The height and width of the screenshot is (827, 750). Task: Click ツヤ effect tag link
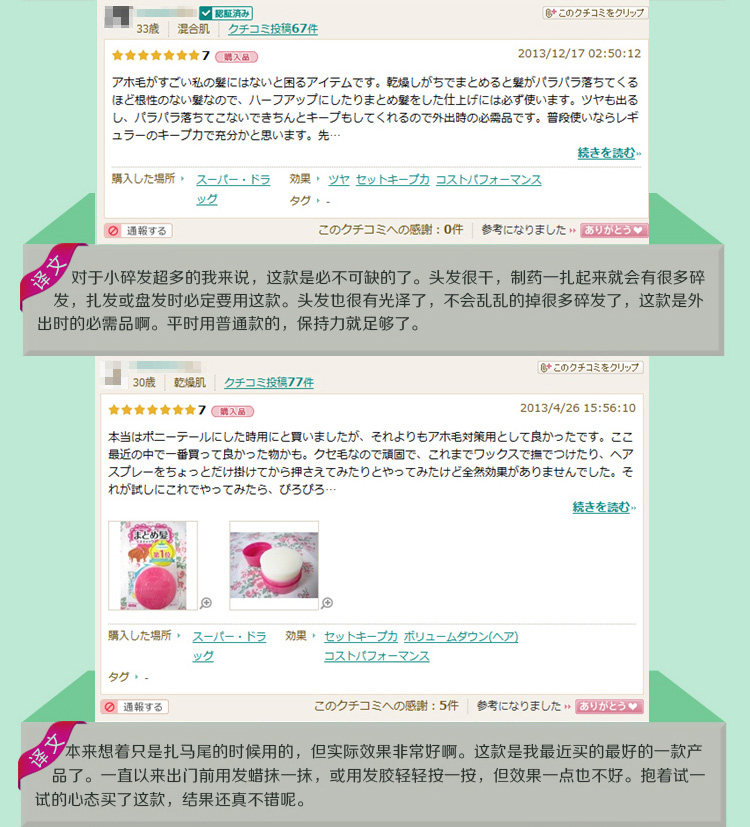(x=339, y=179)
